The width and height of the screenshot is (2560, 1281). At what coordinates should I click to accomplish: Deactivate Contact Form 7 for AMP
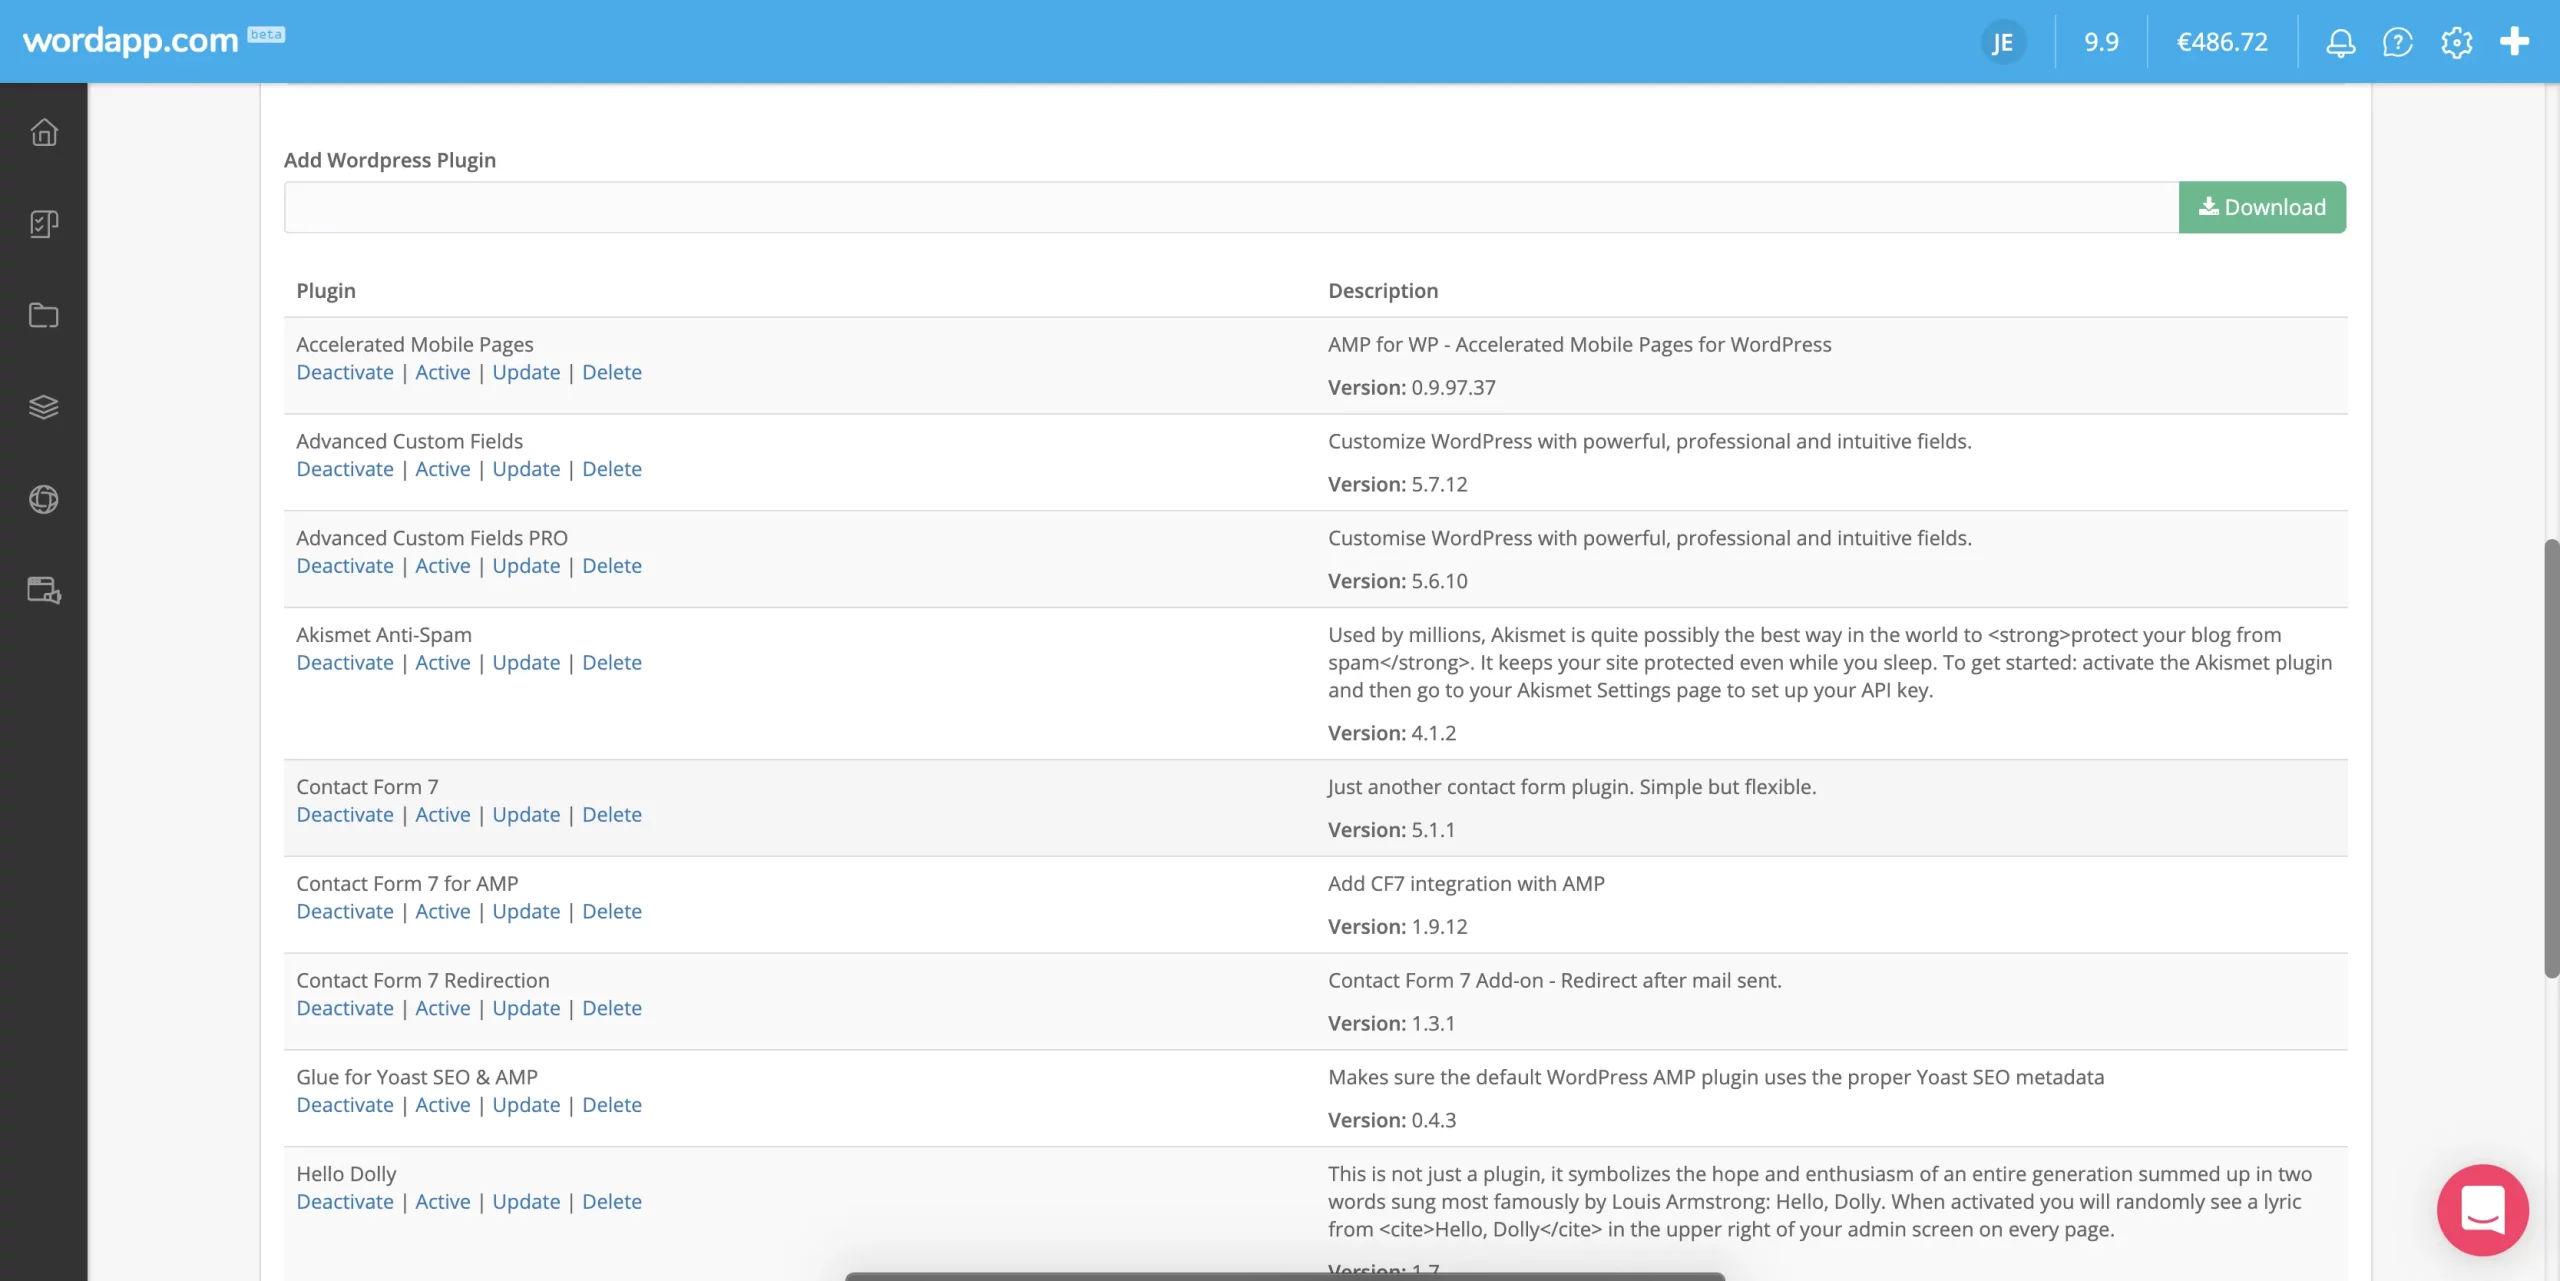coord(345,912)
